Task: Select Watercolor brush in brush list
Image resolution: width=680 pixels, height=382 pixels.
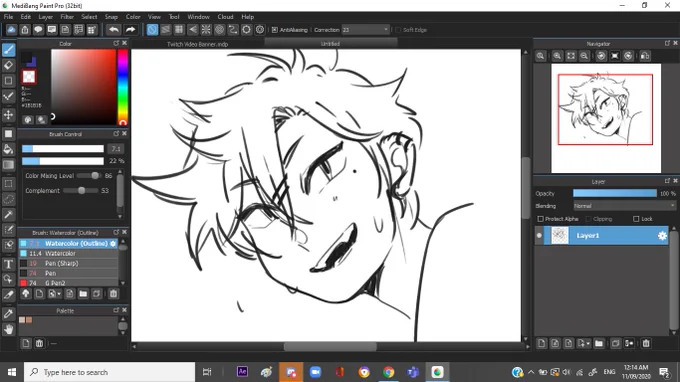Action: 68,253
